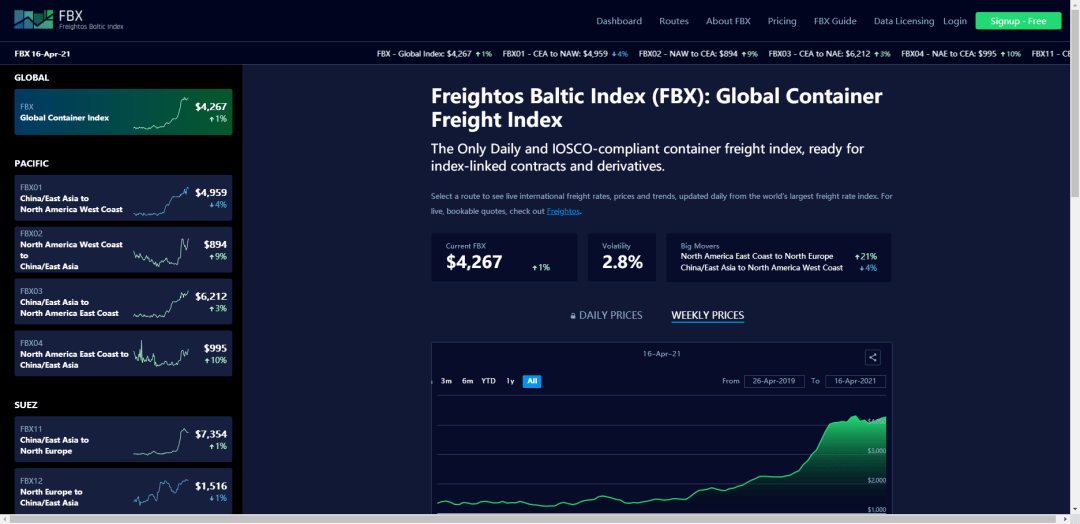This screenshot has height=524, width=1080.
Task: Open the FBX Guide page
Action: [835, 21]
